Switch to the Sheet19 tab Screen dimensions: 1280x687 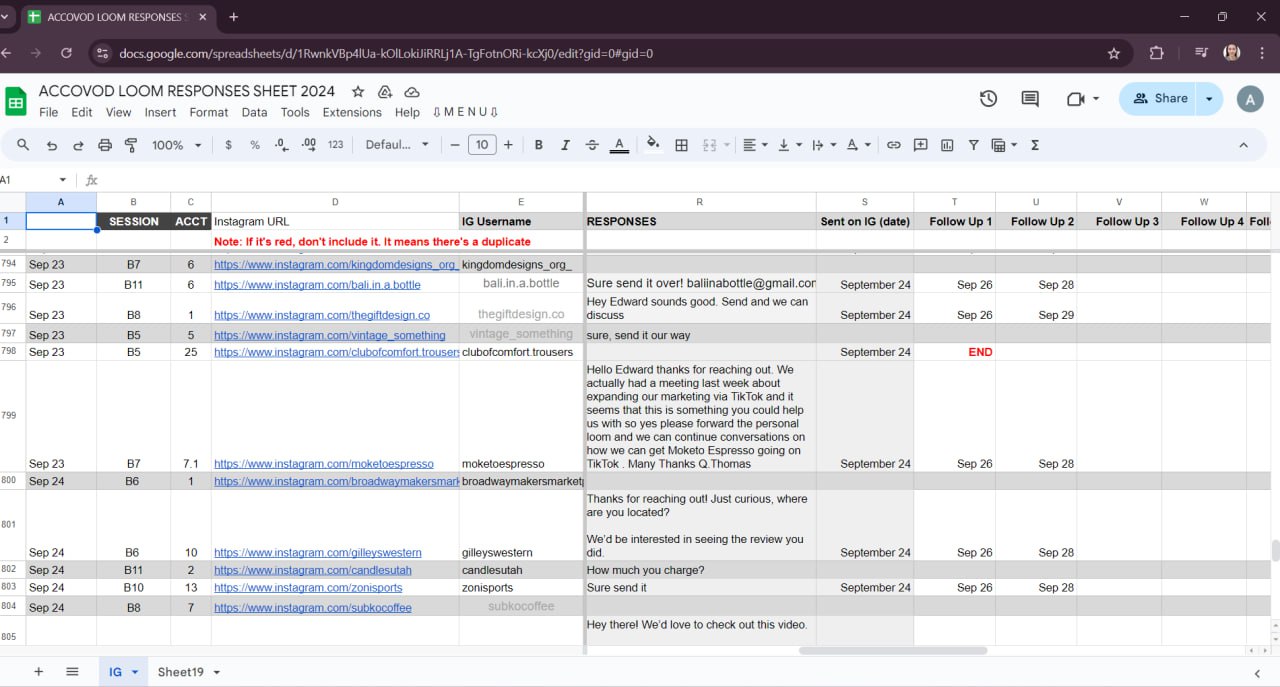click(x=180, y=672)
